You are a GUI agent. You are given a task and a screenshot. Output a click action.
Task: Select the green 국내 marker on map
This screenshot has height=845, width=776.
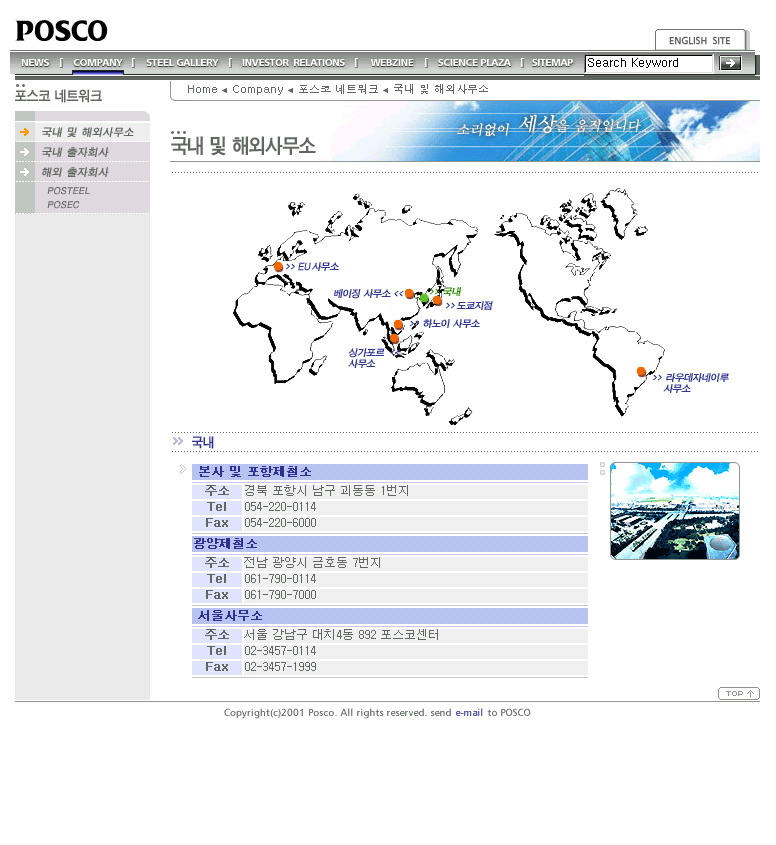[x=424, y=298]
